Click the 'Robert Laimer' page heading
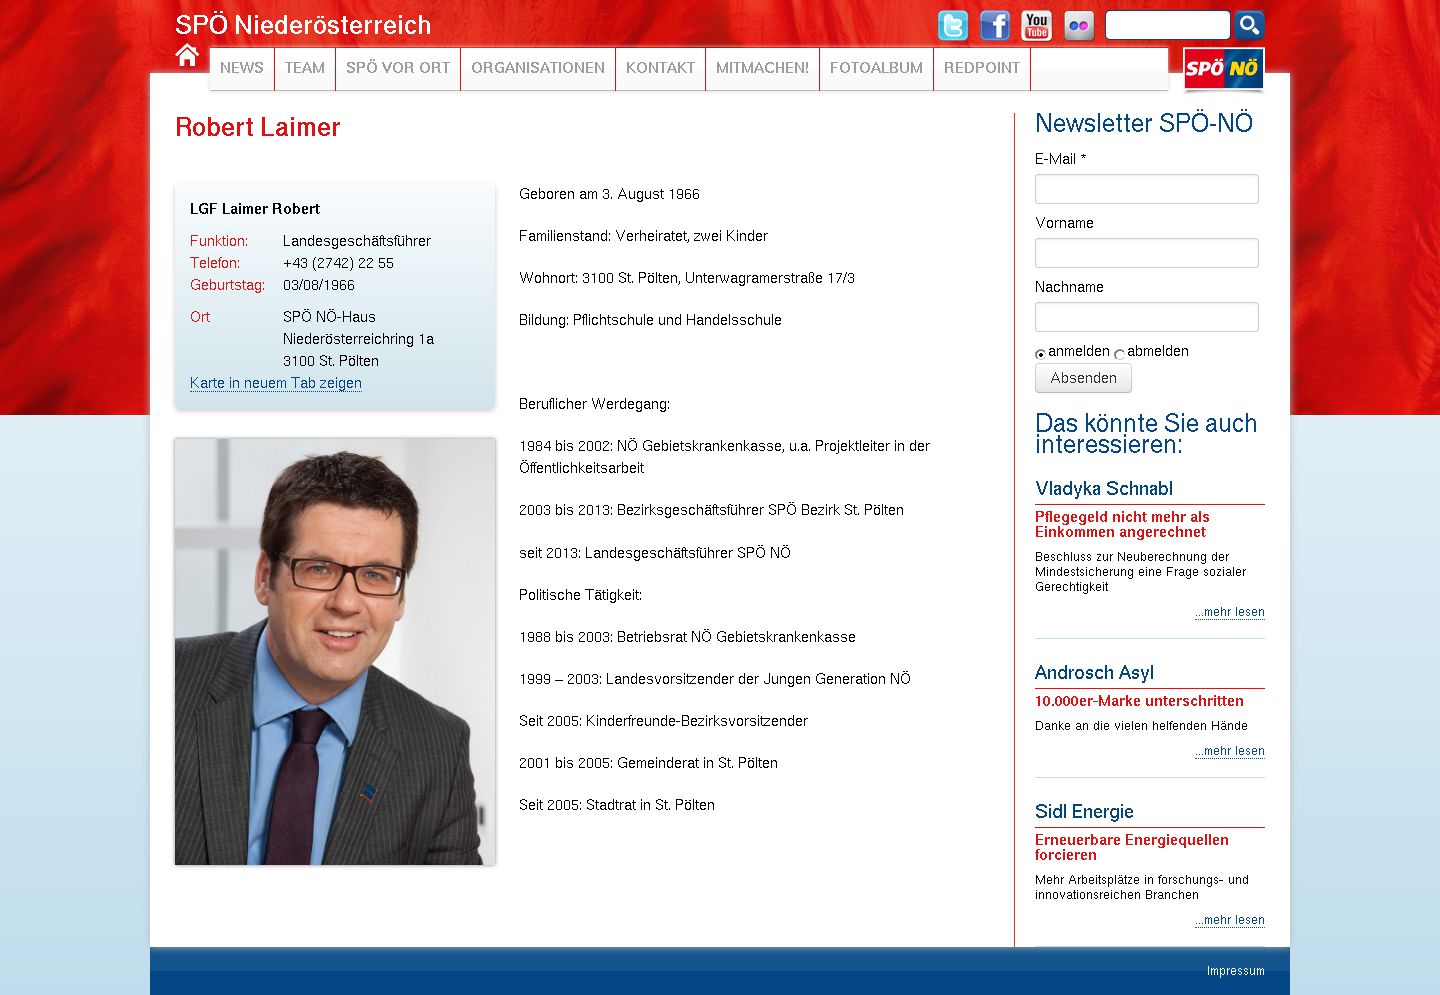The image size is (1440, 995). click(258, 127)
